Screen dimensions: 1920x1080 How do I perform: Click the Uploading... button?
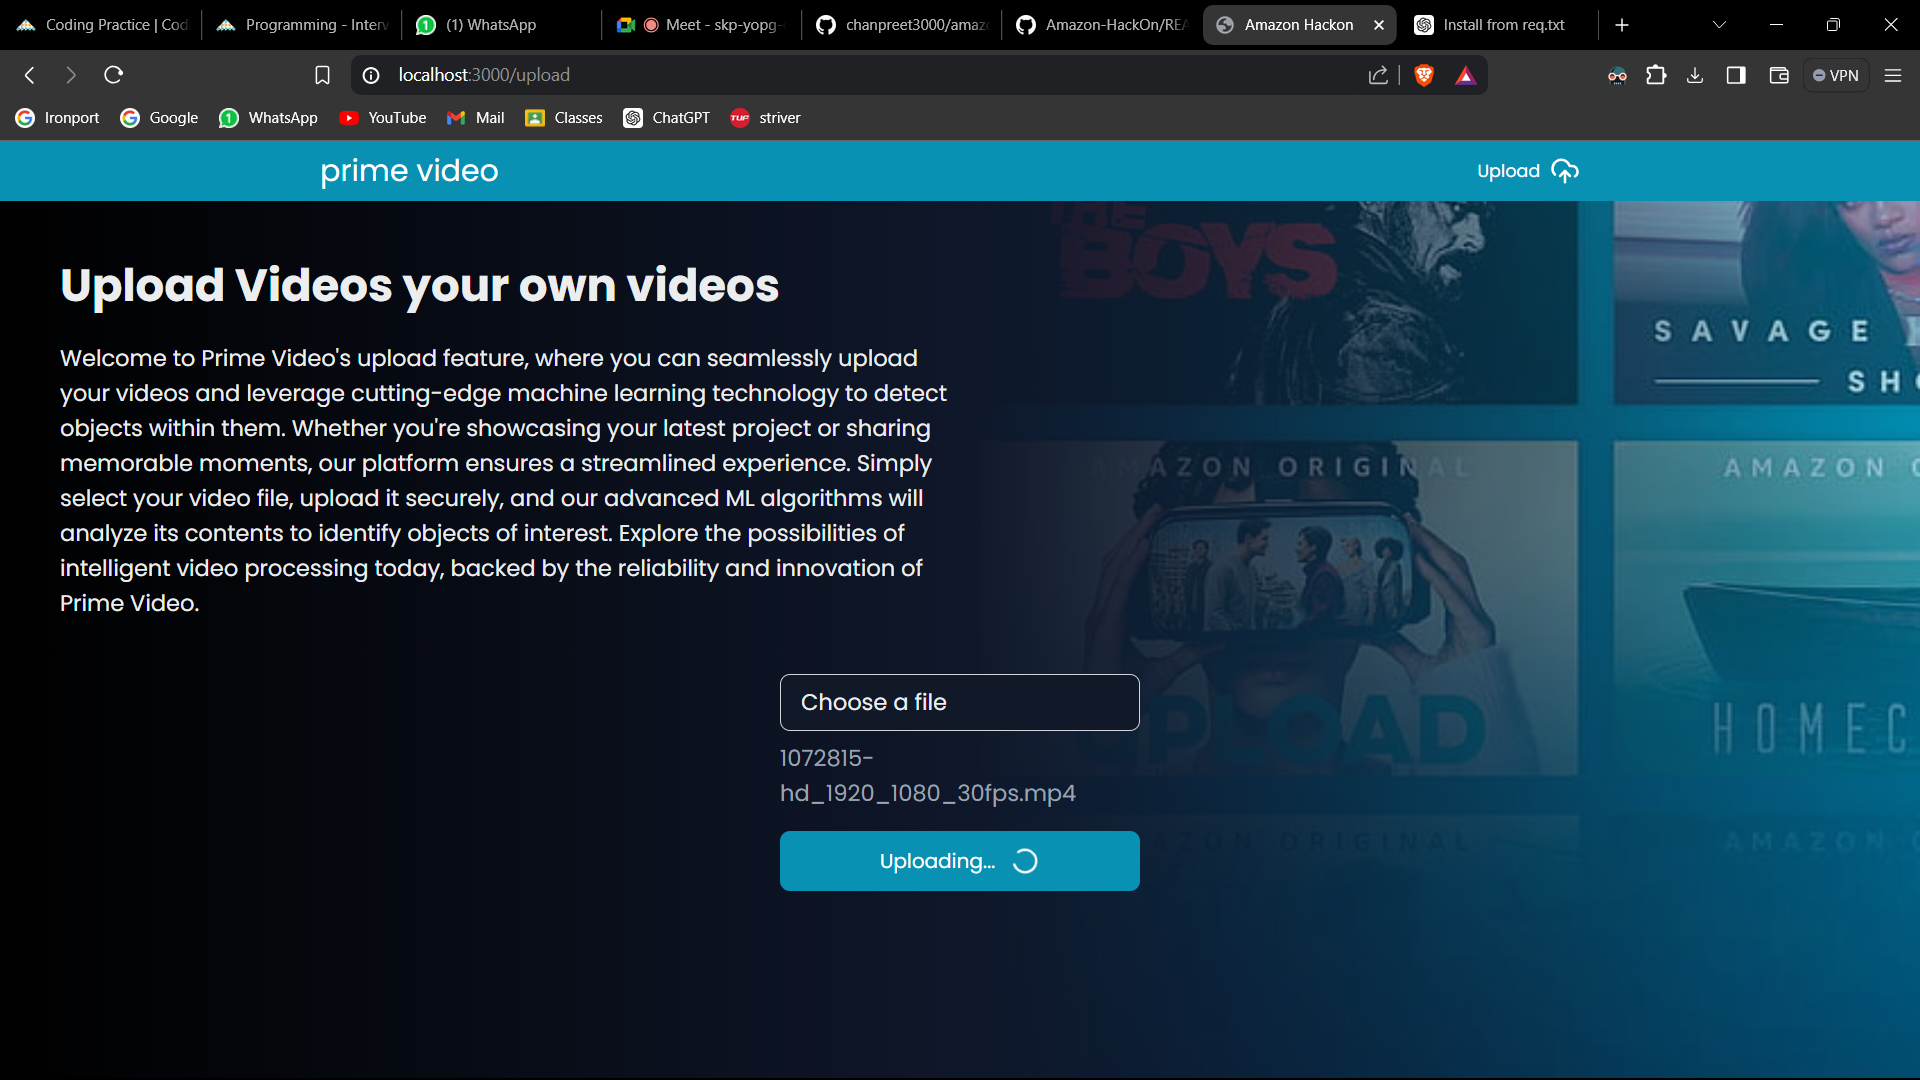[x=959, y=861]
